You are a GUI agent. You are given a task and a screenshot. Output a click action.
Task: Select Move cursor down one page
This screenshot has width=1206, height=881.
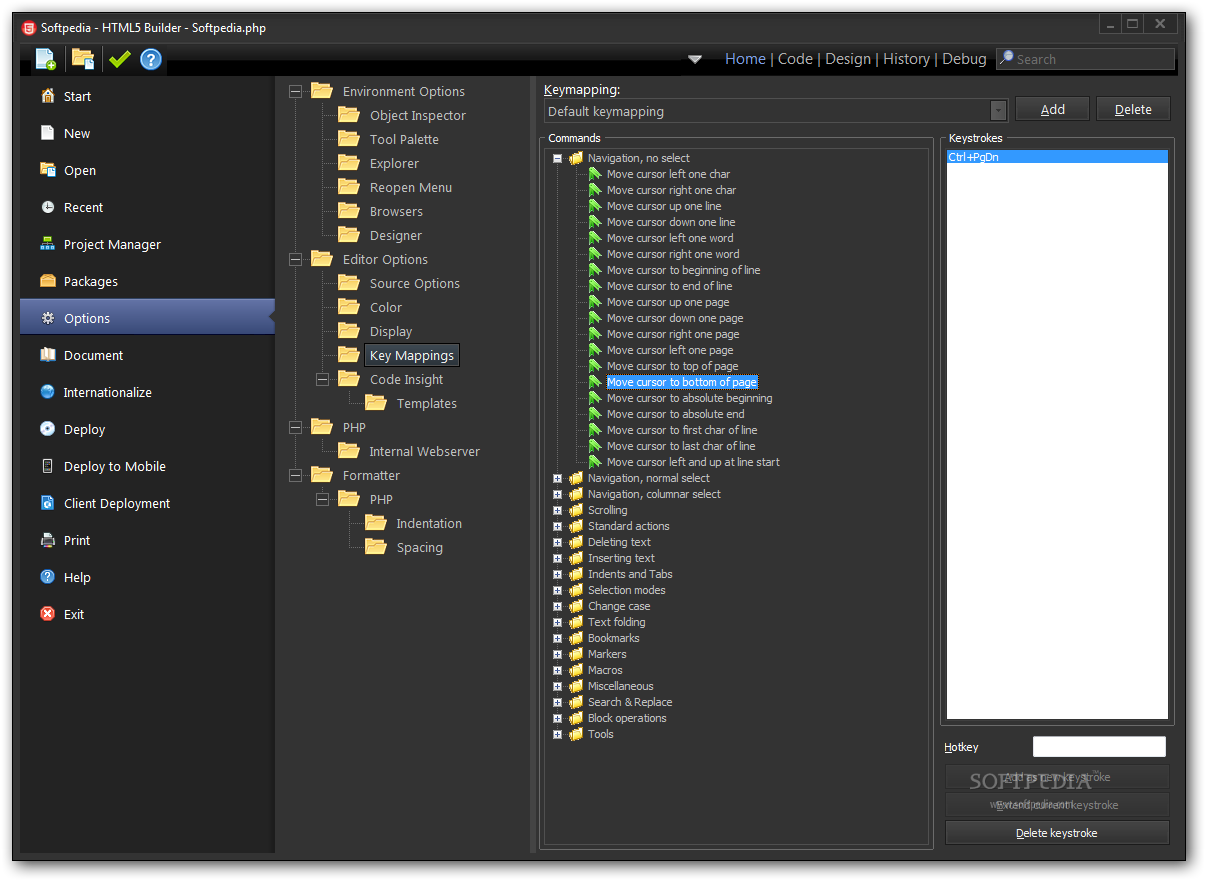point(675,318)
